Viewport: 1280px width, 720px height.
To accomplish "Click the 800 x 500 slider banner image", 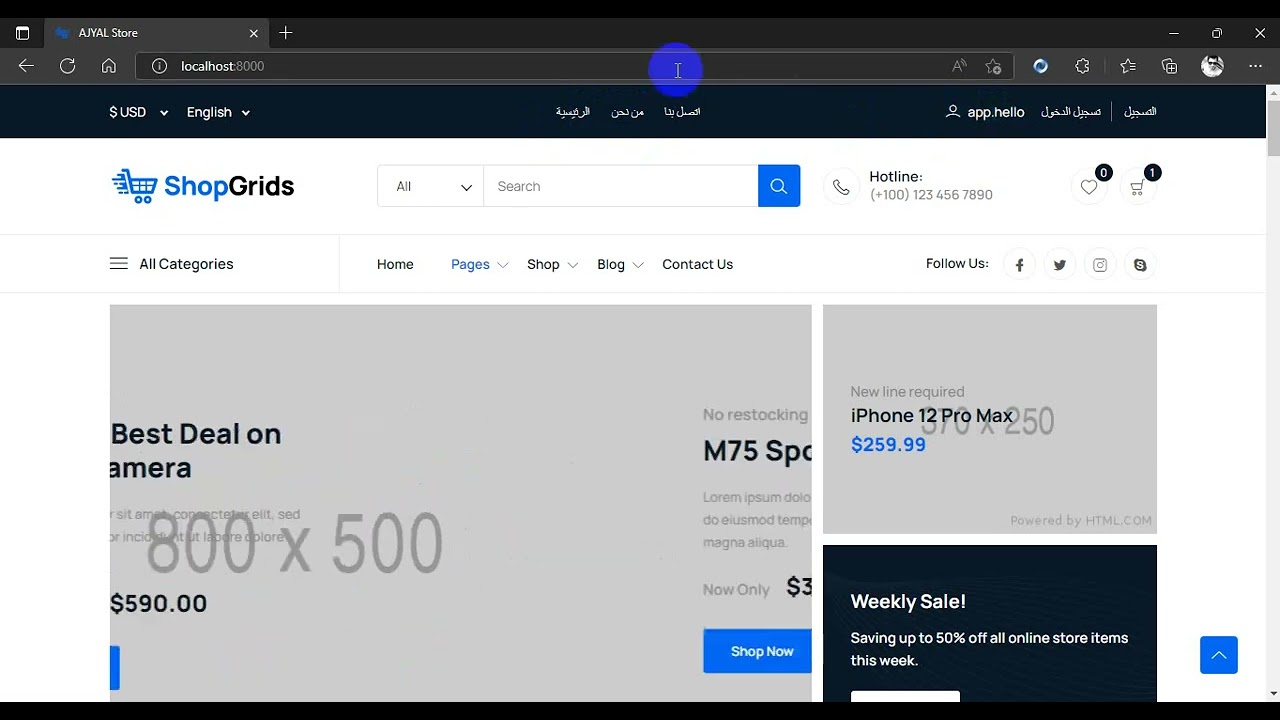I will 460,503.
